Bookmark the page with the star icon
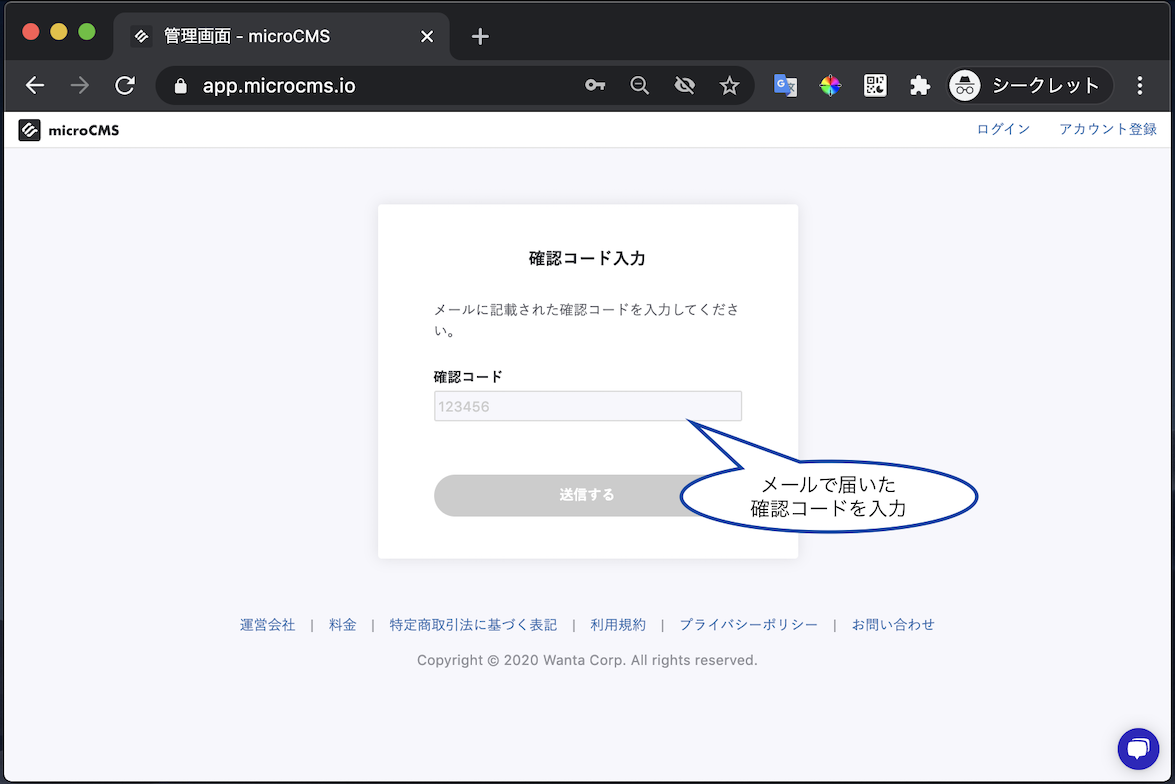 pyautogui.click(x=729, y=85)
